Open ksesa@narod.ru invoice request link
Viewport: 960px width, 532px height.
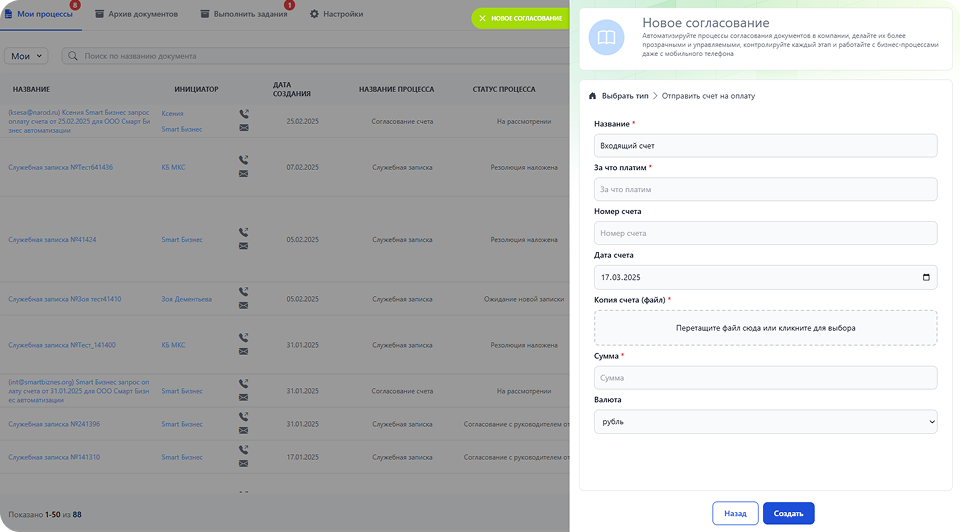tap(79, 121)
